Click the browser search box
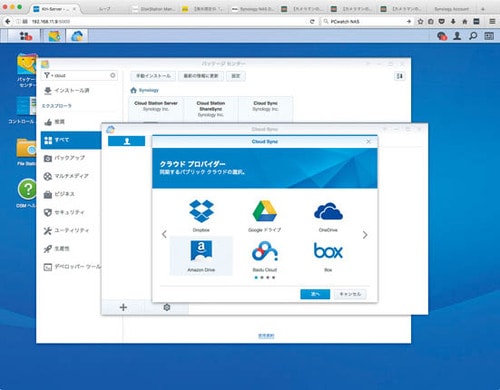The width and height of the screenshot is (500, 390). (367, 21)
